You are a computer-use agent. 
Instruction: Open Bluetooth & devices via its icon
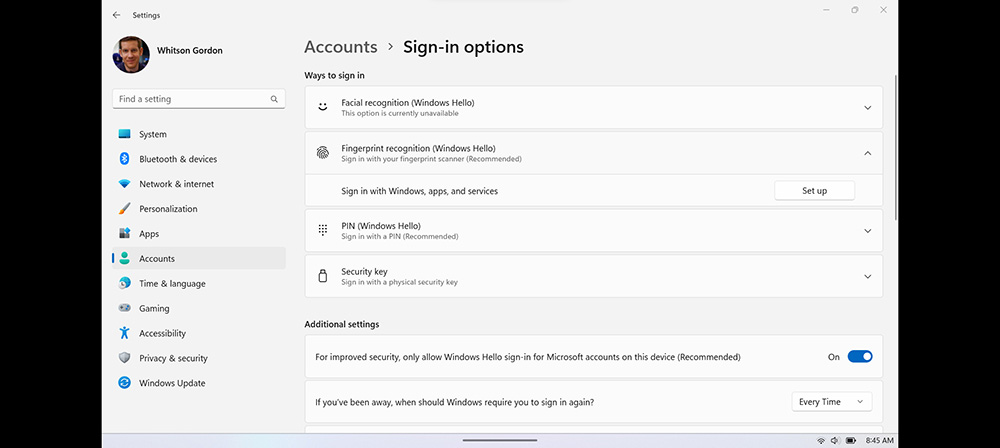tap(125, 159)
